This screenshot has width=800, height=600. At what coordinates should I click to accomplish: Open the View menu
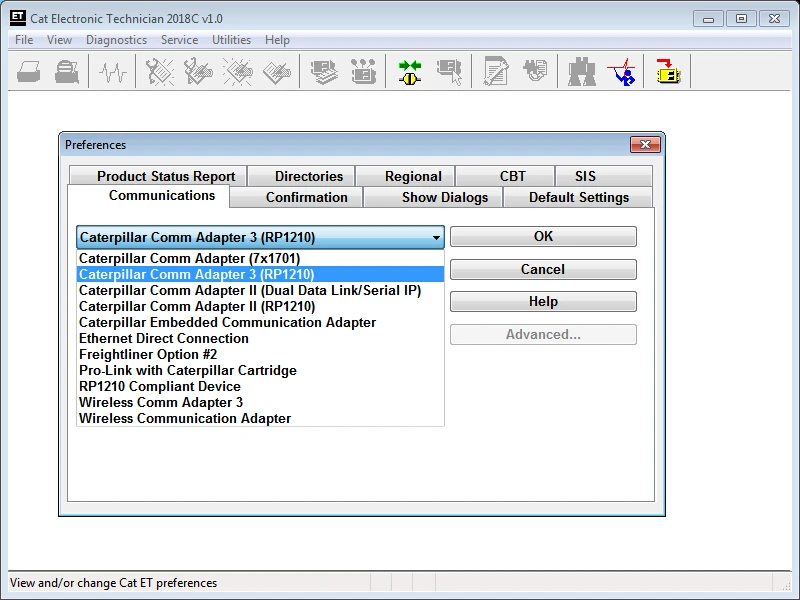59,40
